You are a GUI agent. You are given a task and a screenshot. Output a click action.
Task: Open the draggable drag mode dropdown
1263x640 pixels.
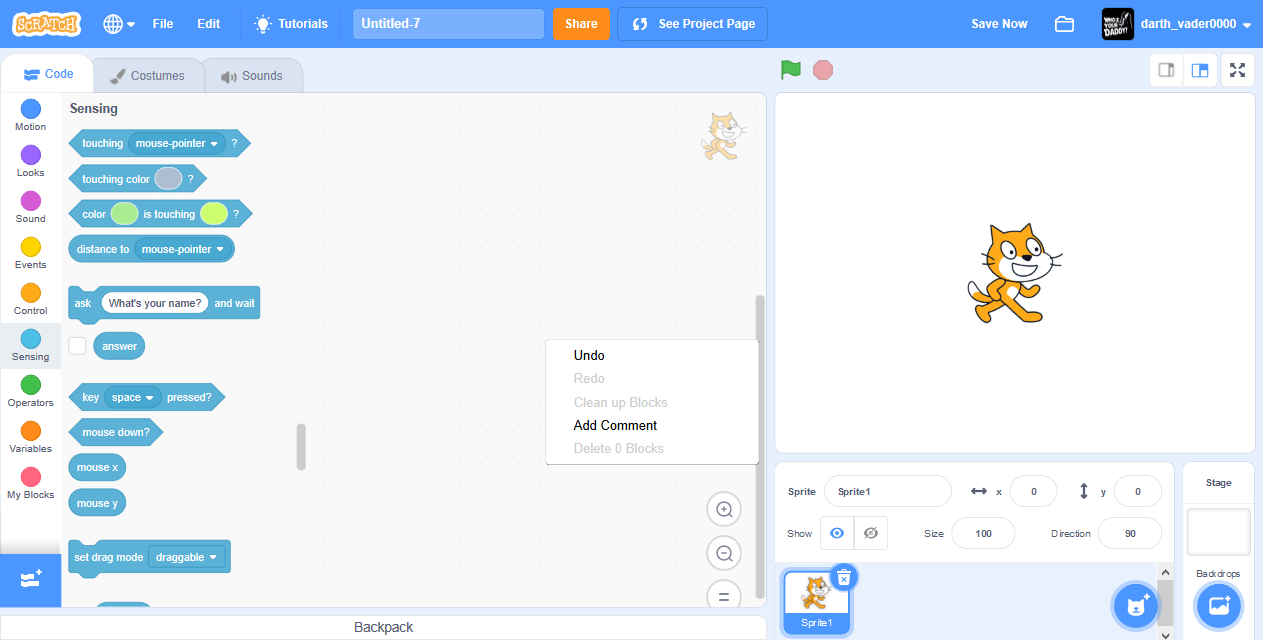[x=187, y=557]
